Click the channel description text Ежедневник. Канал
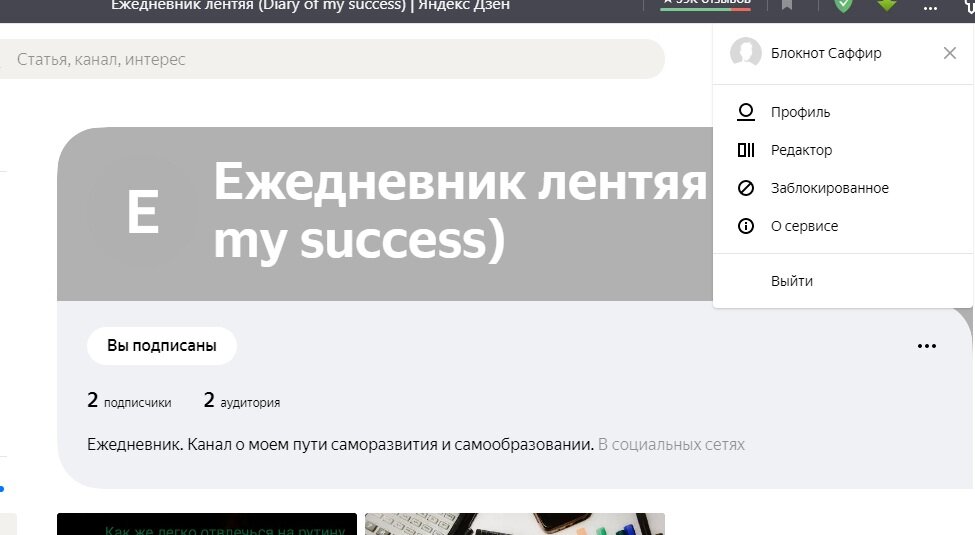 click(x=340, y=444)
